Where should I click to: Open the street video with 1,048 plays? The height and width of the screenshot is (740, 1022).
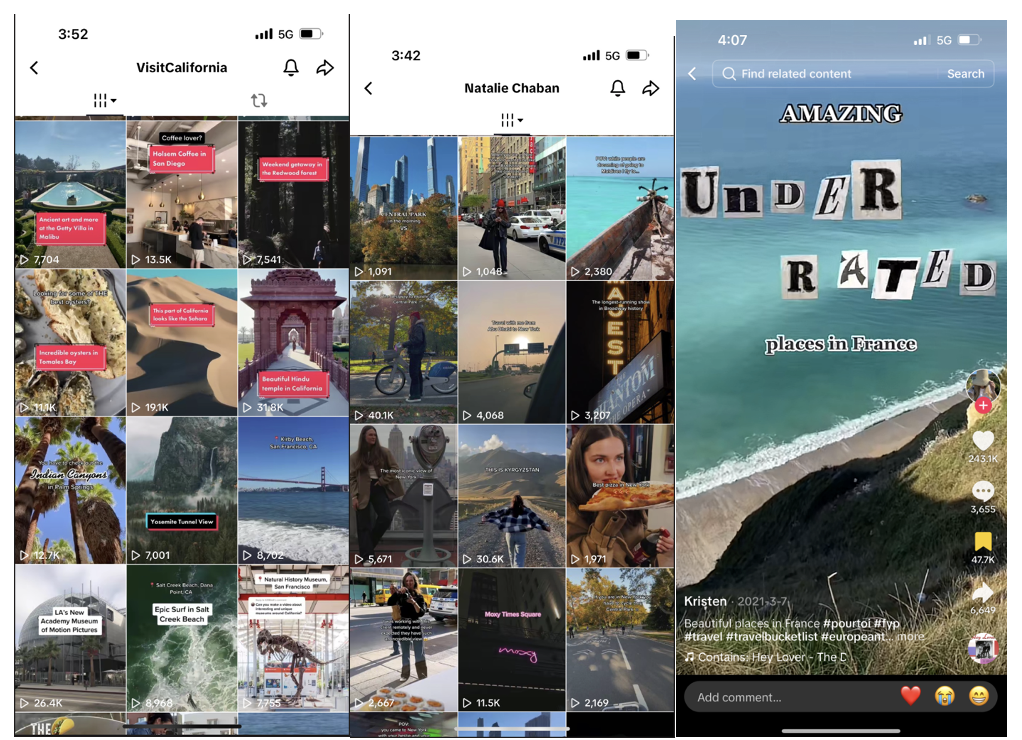[512, 208]
